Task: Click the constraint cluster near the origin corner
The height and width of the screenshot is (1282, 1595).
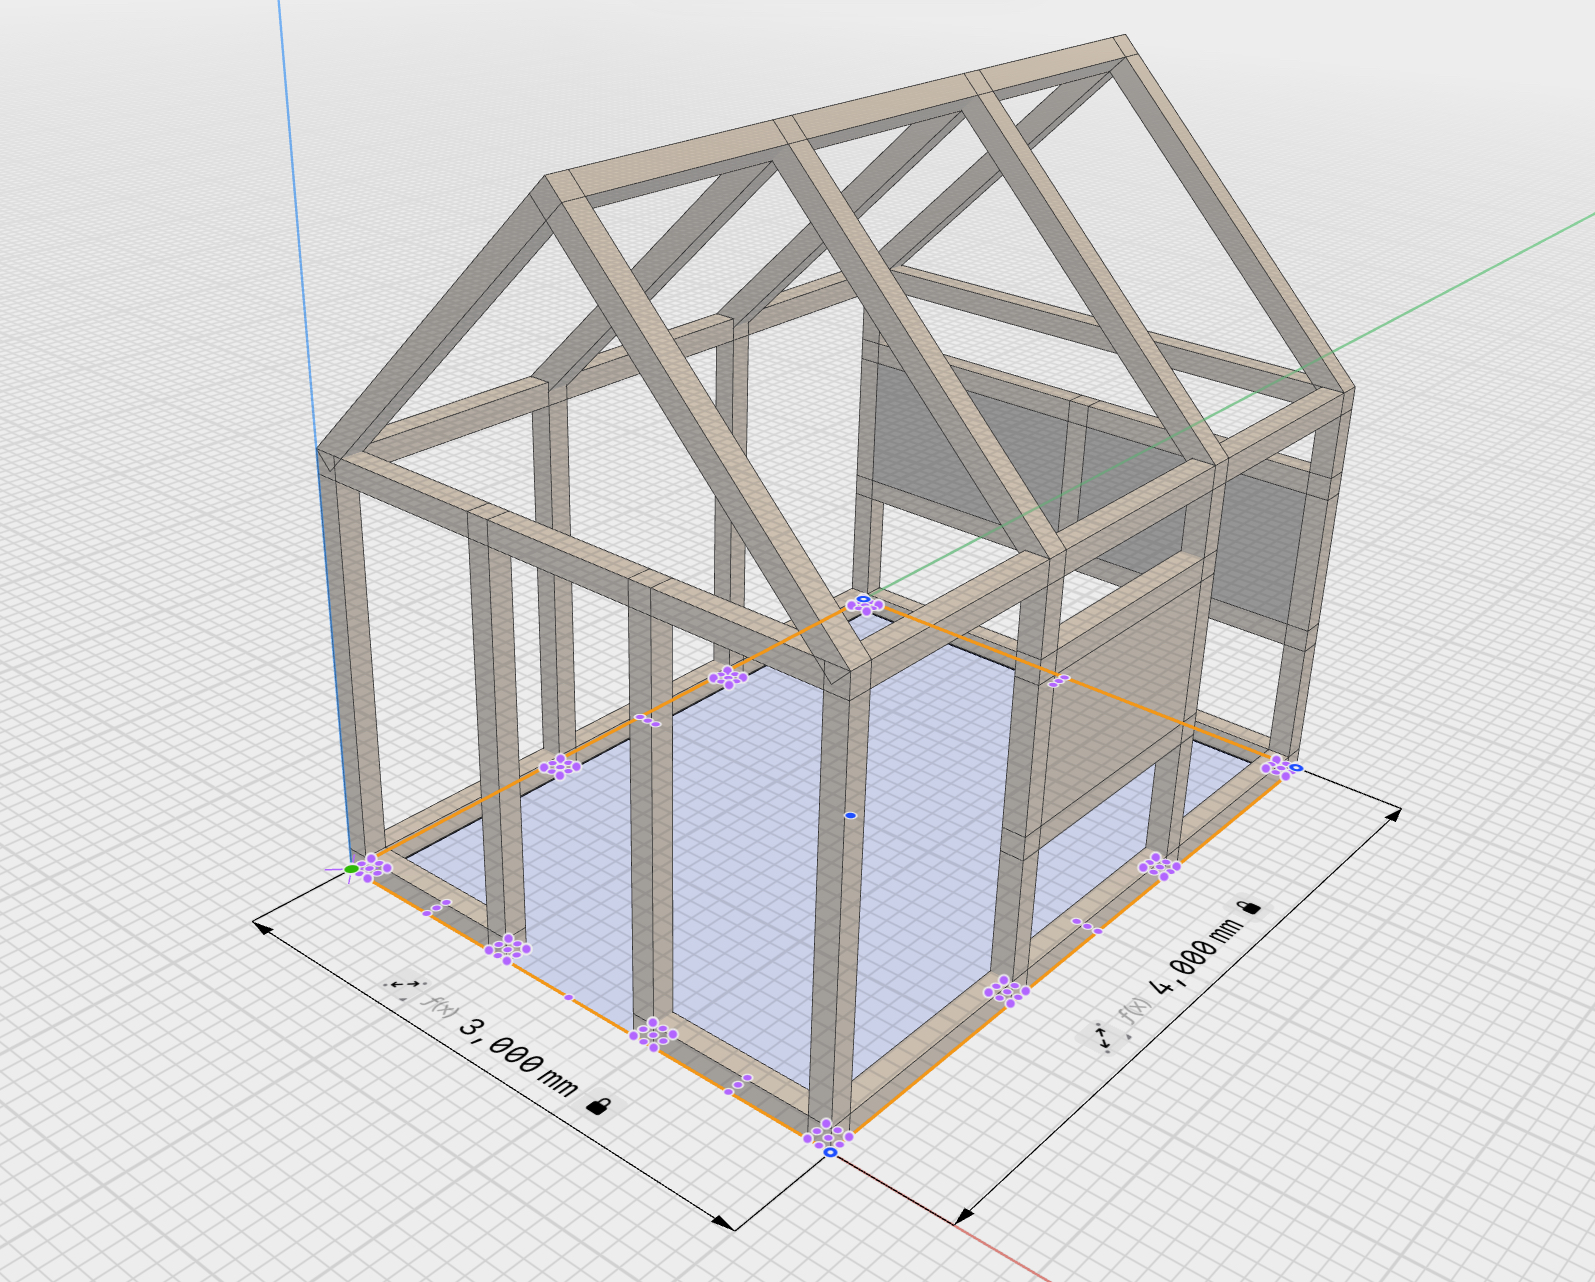Action: (374, 867)
